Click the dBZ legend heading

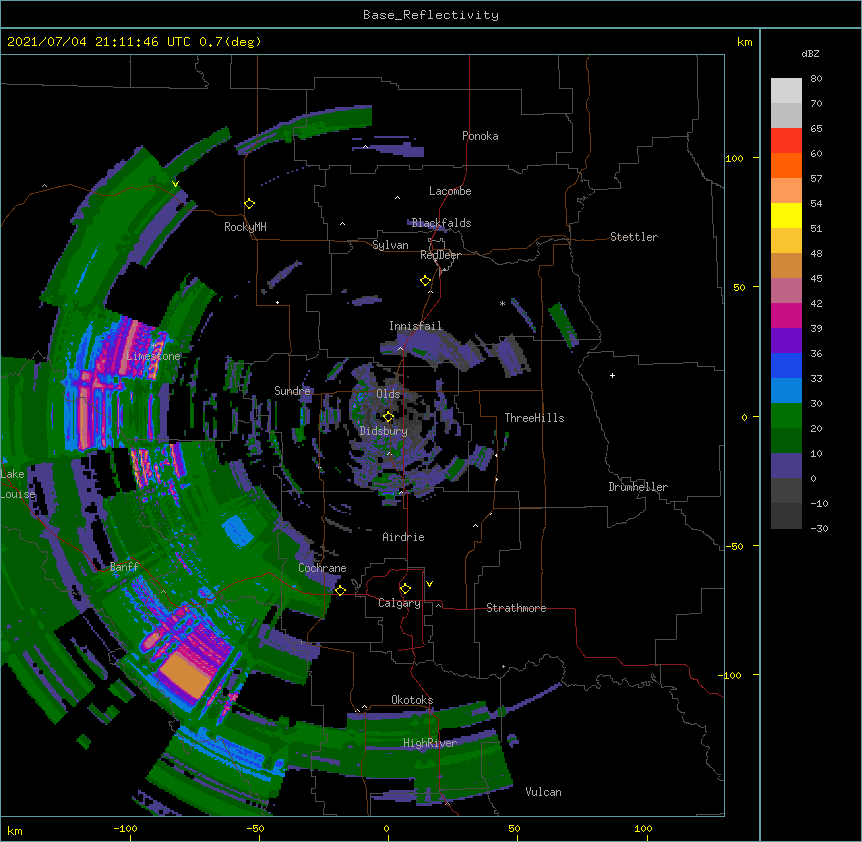[810, 54]
